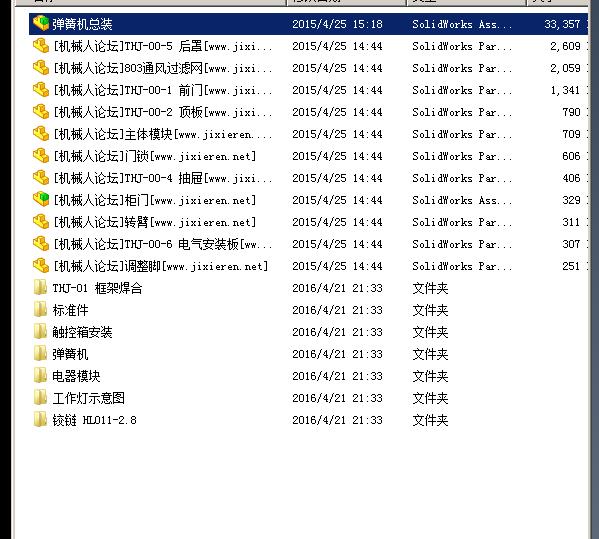Screen dimensions: 599x539
Task: Select the file name 弹簧机总装
Action: pyautogui.click(x=82, y=24)
